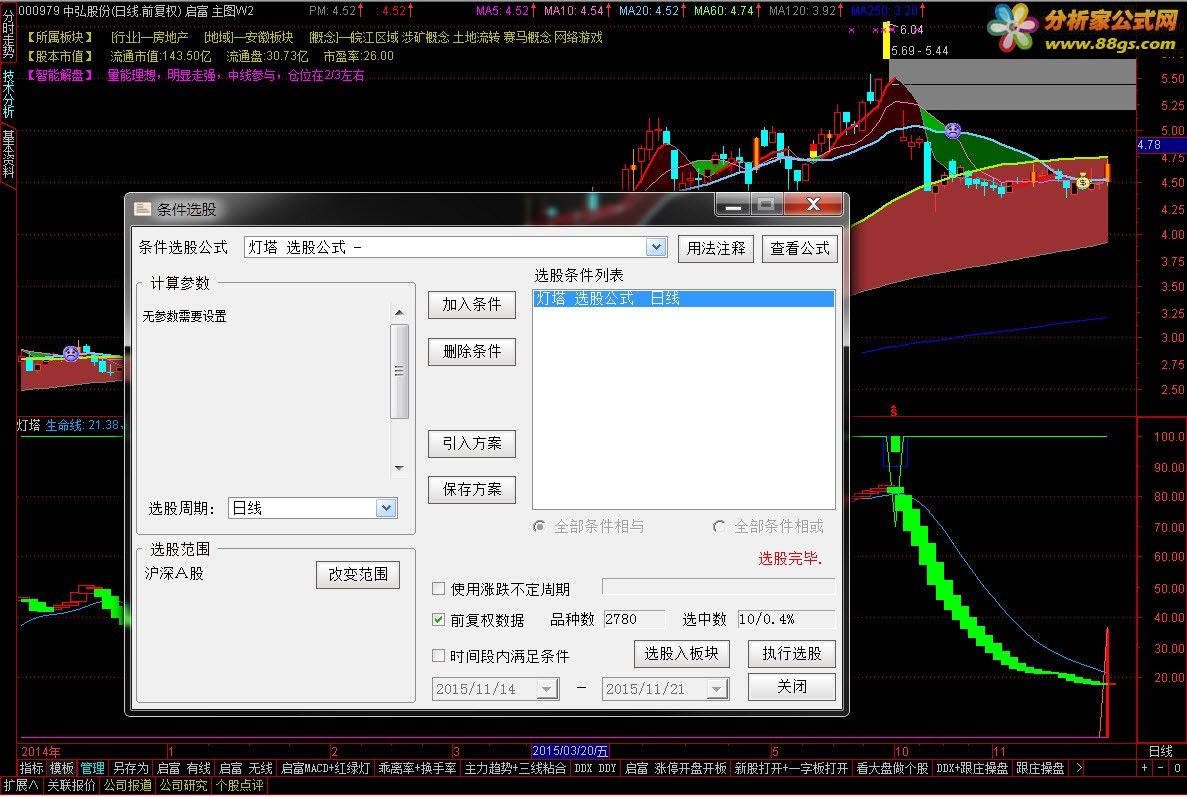1187x797 pixels.
Task: Open 关联报价 bottom tab
Action: pyautogui.click(x=71, y=786)
